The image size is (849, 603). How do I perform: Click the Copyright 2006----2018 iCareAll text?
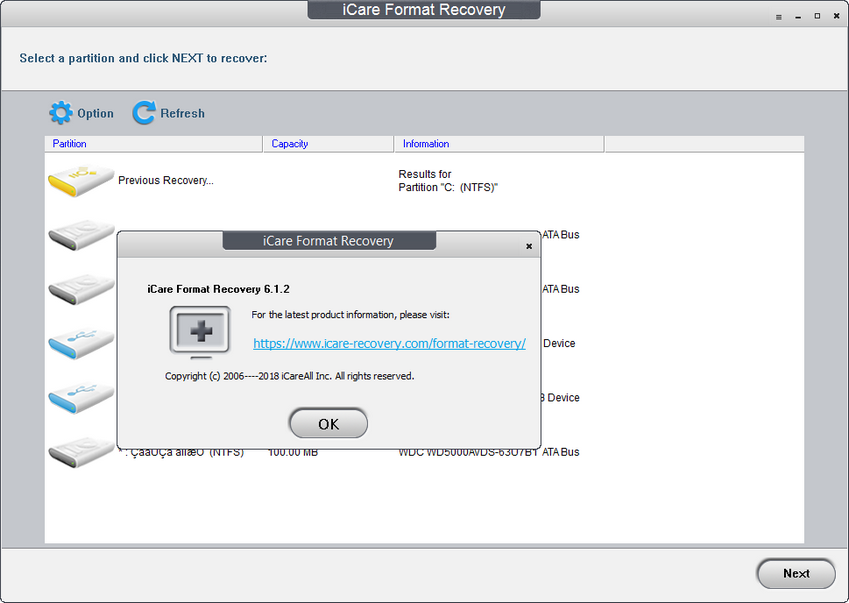pos(290,376)
